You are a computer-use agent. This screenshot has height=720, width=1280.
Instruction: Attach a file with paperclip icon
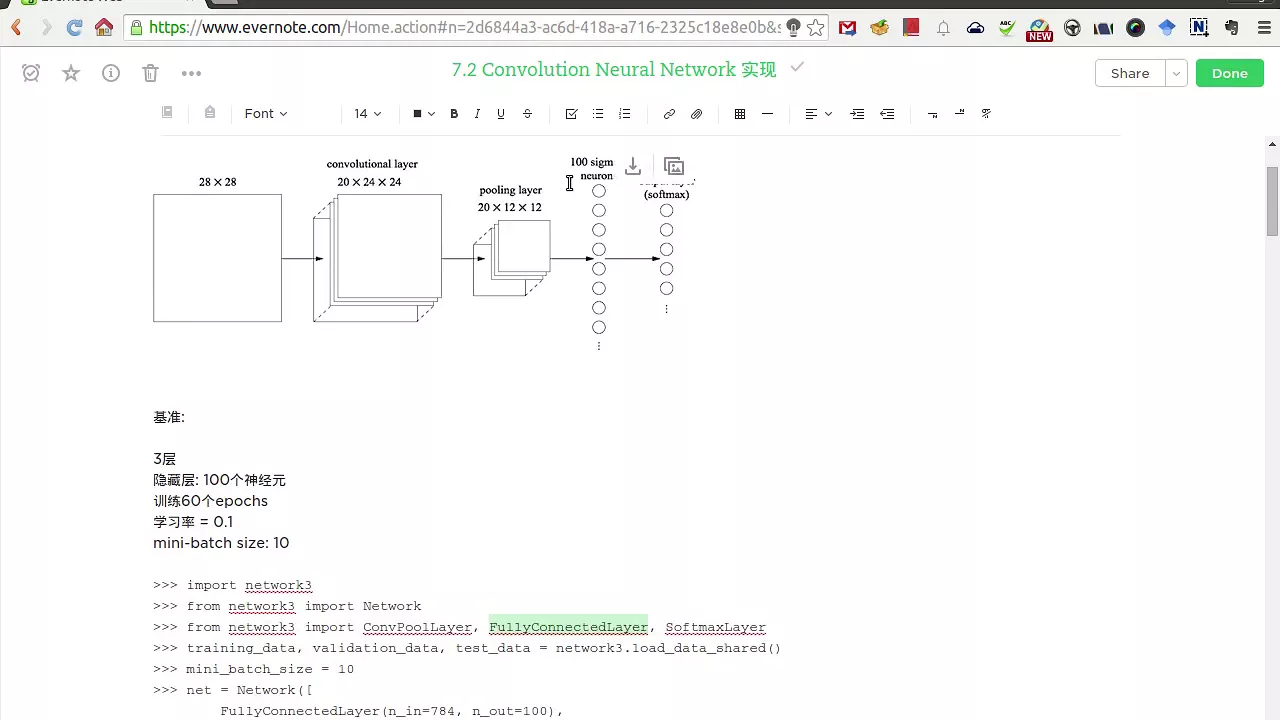(x=697, y=114)
